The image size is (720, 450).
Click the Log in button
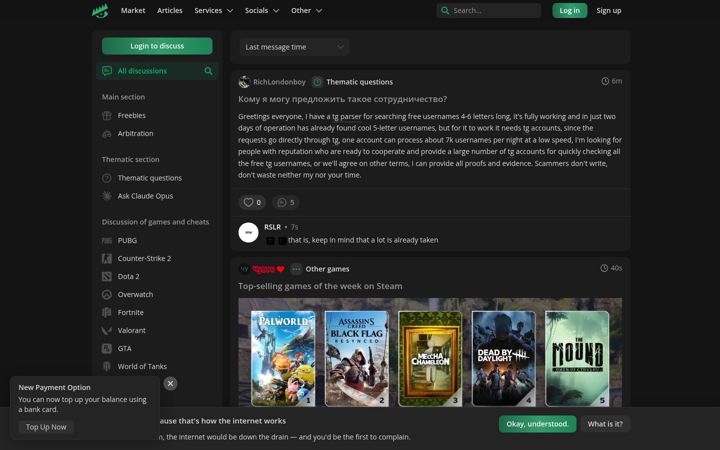[569, 11]
